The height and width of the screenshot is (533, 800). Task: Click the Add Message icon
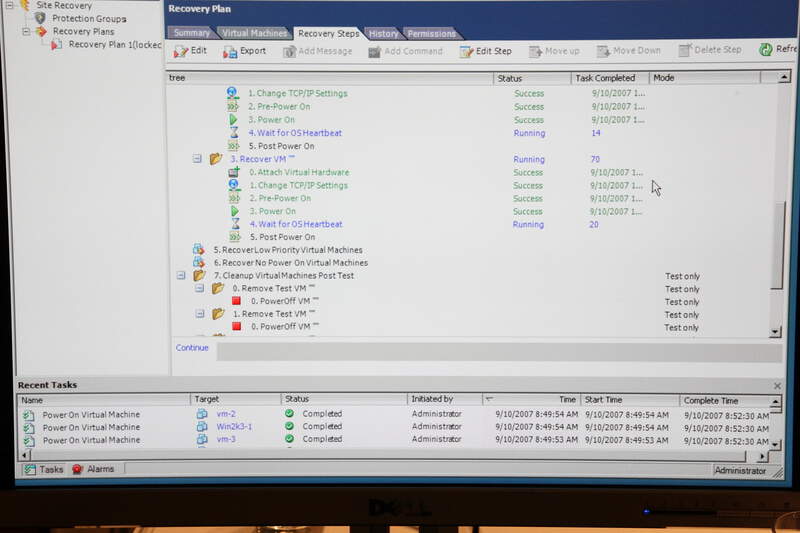point(289,52)
